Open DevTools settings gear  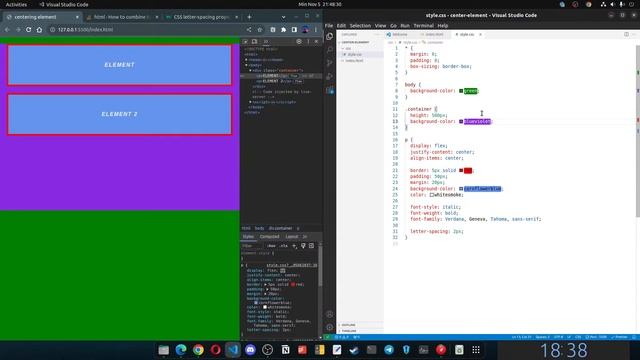pyautogui.click(x=299, y=42)
